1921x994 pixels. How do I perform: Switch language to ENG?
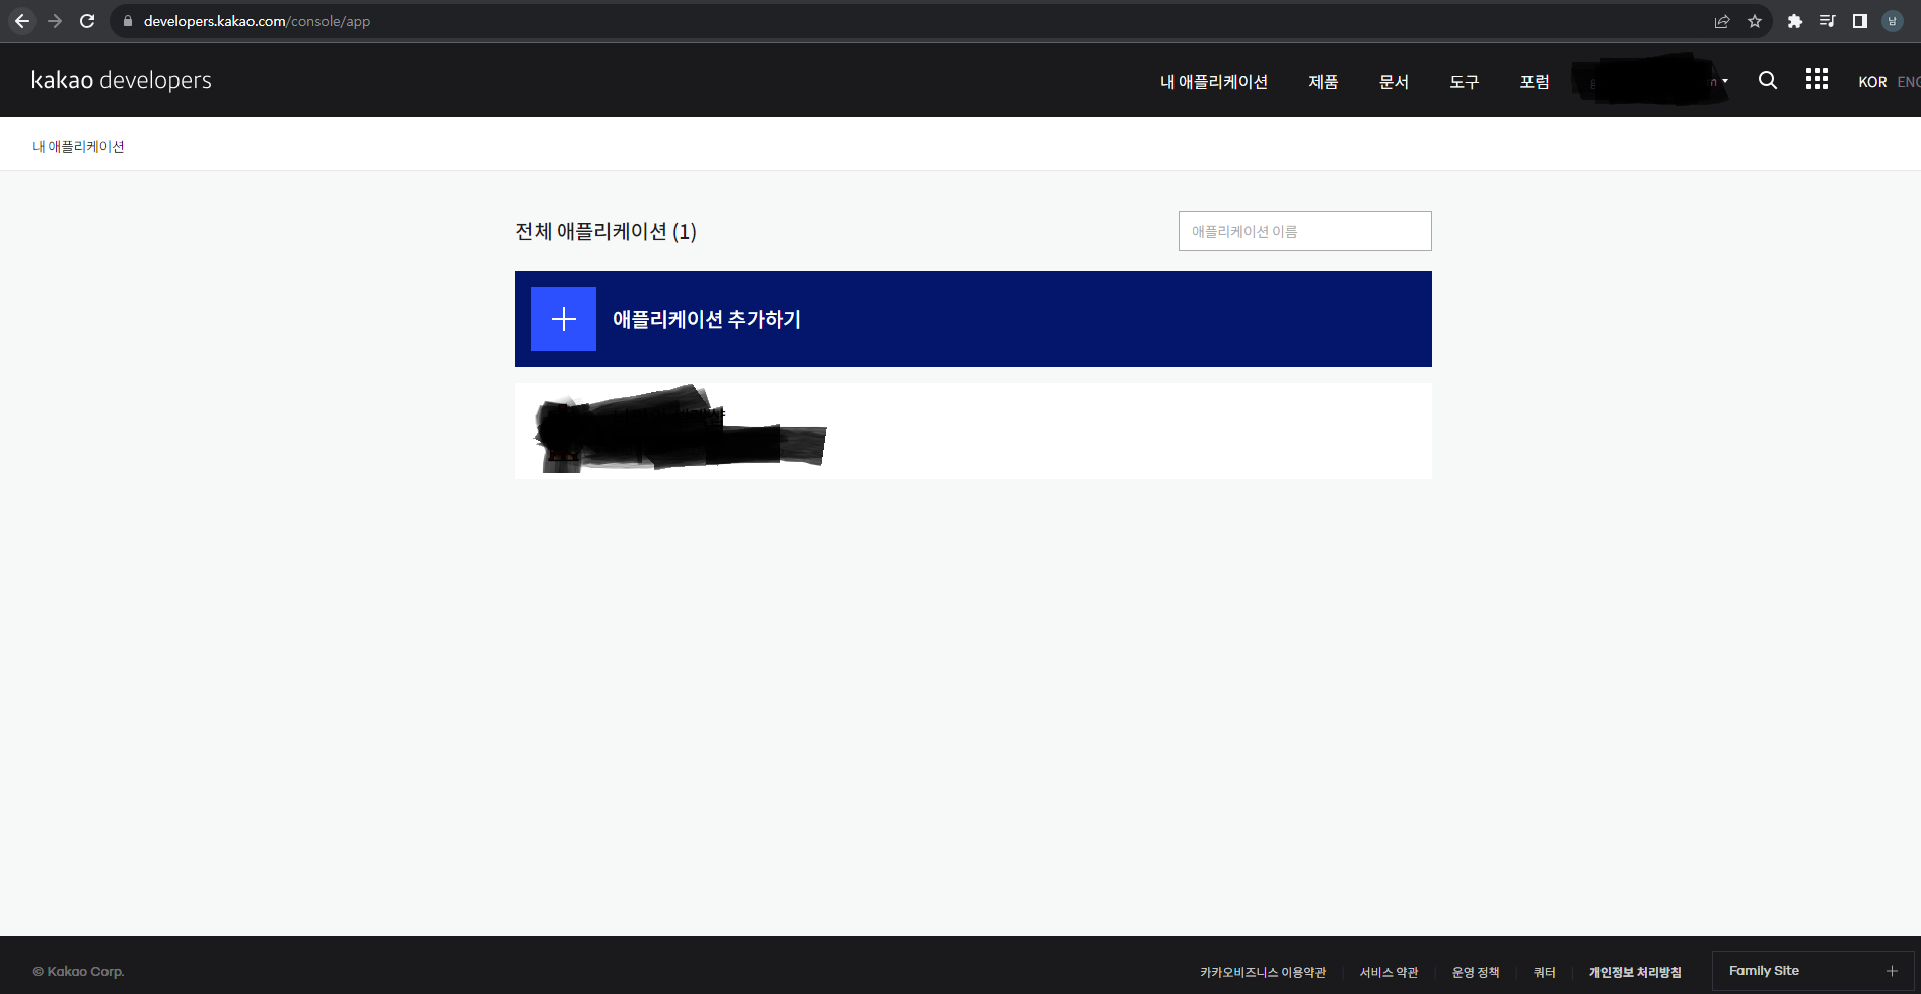point(1909,82)
